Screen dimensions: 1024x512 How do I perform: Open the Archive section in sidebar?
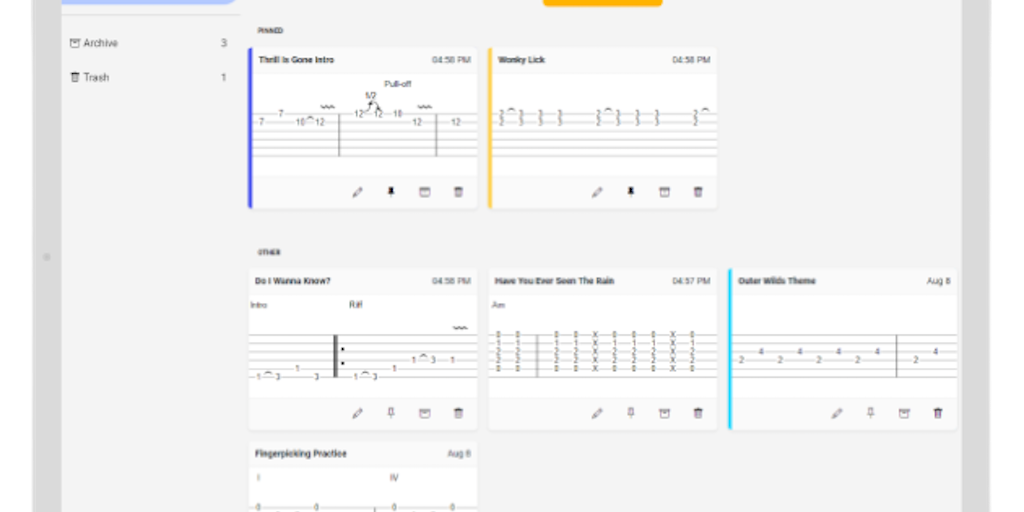point(100,43)
